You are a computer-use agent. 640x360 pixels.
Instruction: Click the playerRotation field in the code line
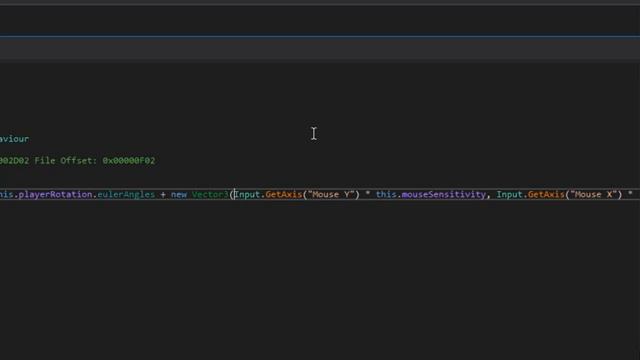point(56,195)
